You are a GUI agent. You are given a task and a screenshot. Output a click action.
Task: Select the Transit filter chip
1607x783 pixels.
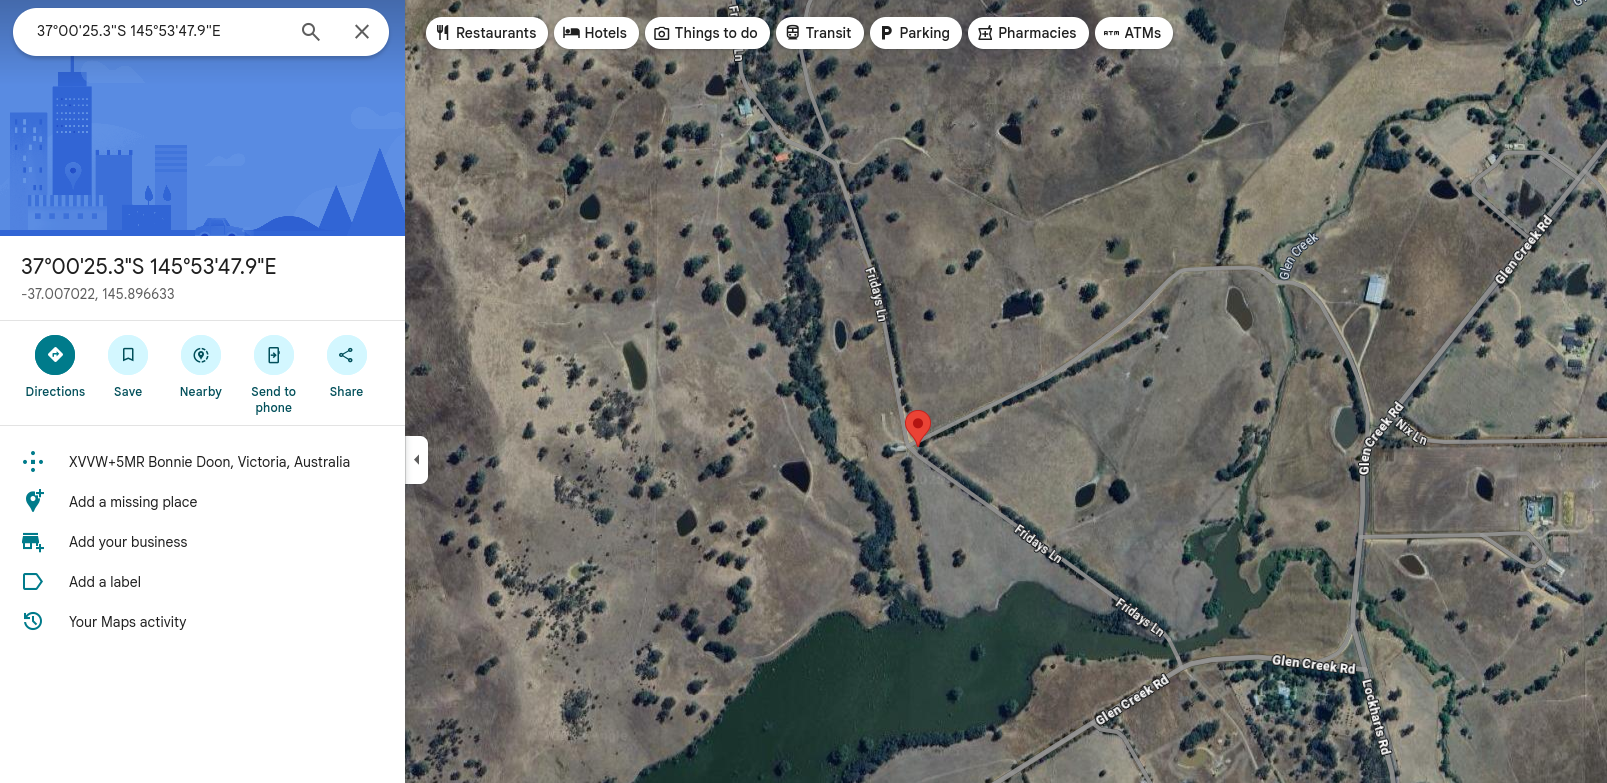point(820,33)
